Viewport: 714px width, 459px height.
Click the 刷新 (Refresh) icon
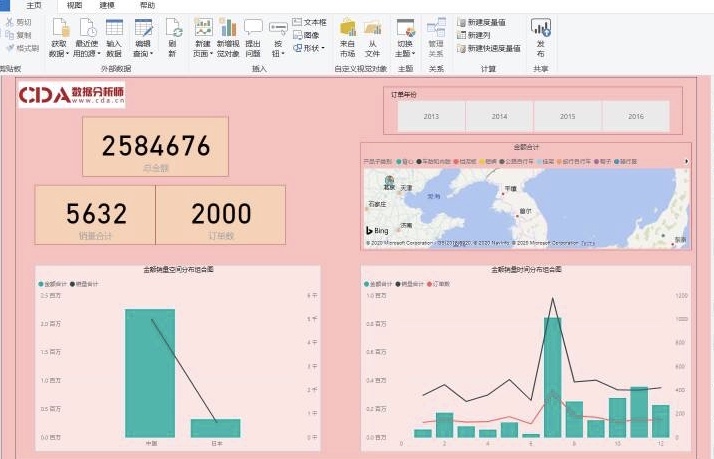tap(173, 27)
